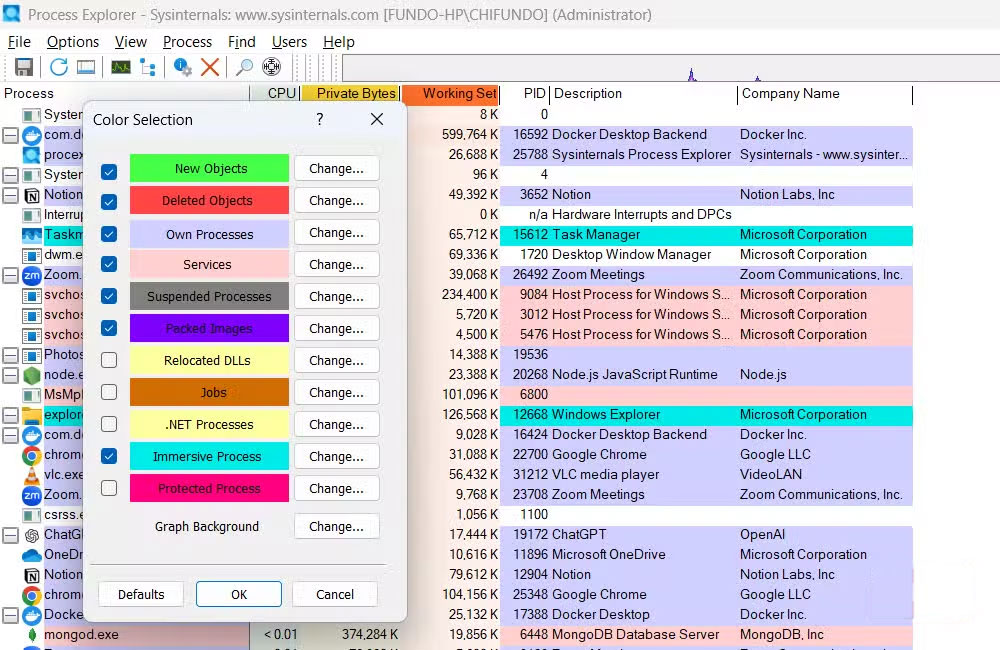The image size is (1000, 650).
Task: Click the Find magnifying glass icon
Action: point(243,67)
